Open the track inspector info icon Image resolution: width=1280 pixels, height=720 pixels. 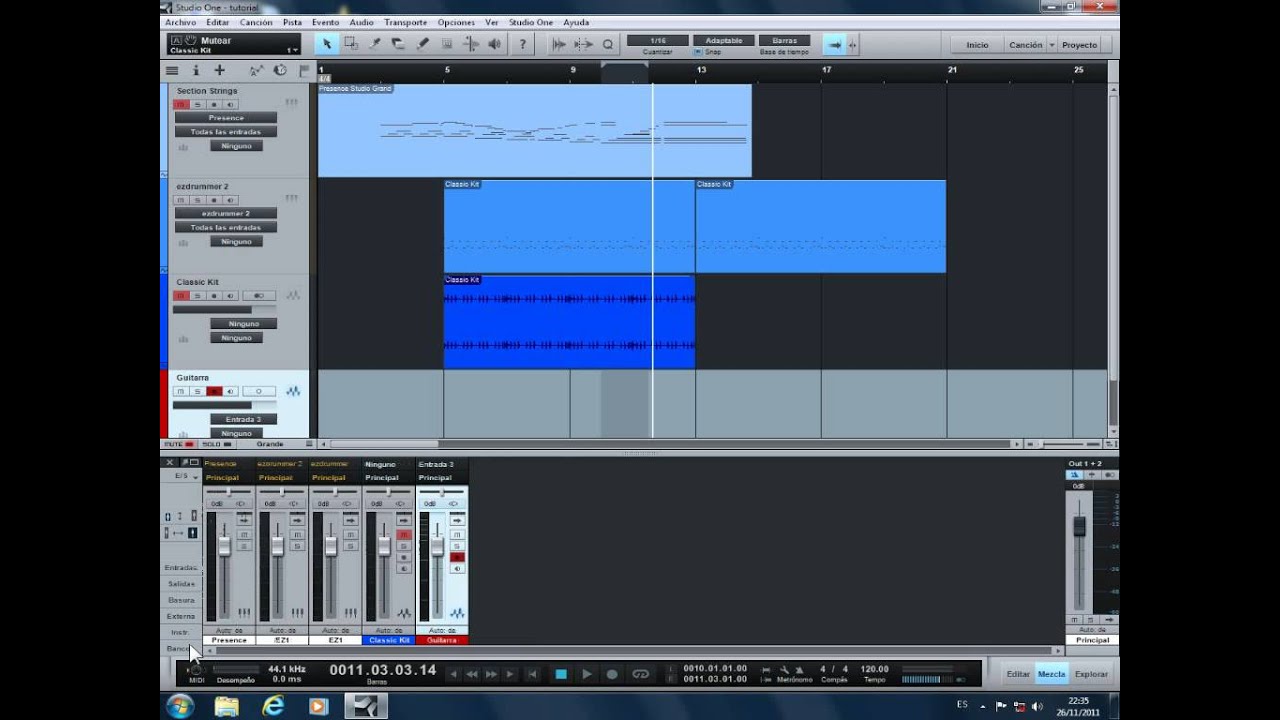196,71
